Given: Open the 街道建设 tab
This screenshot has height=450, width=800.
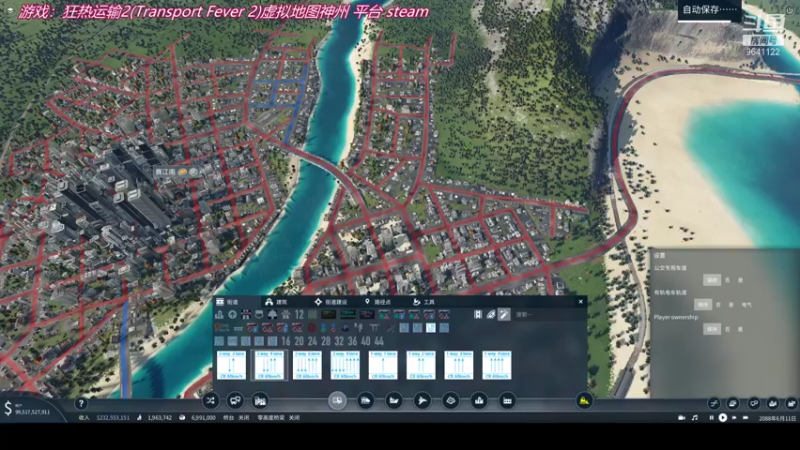Looking at the screenshot, I should coord(331,302).
